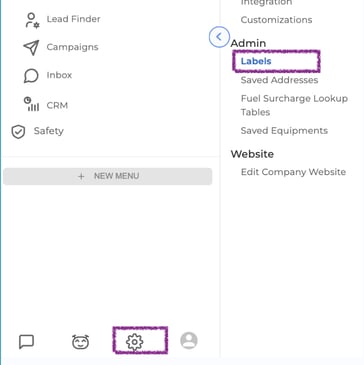
Task: Click the Campaigns paper plane icon
Action: point(31,47)
